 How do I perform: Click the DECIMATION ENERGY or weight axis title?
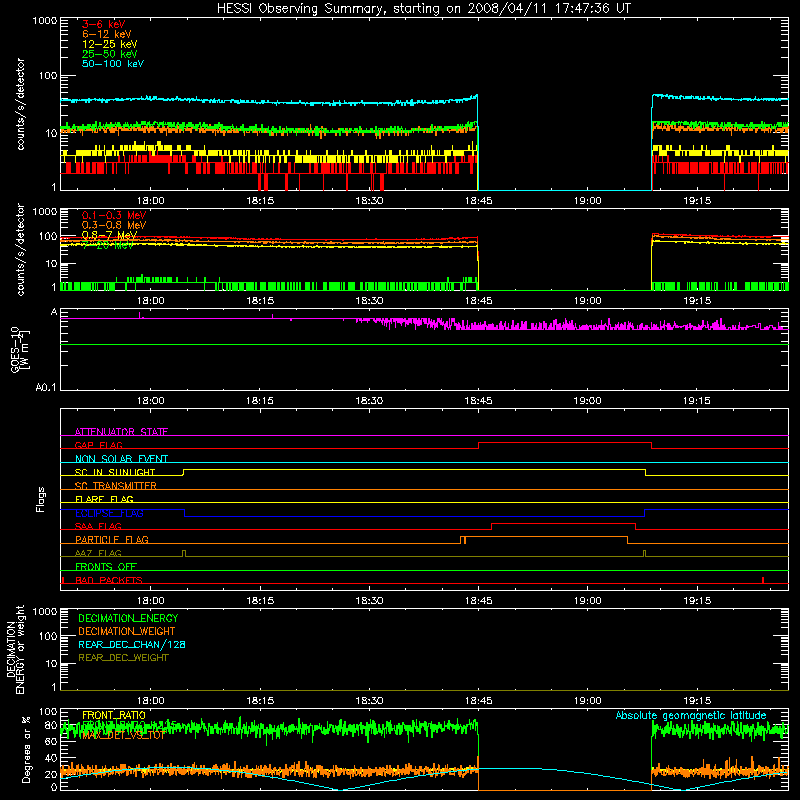click(x=15, y=649)
